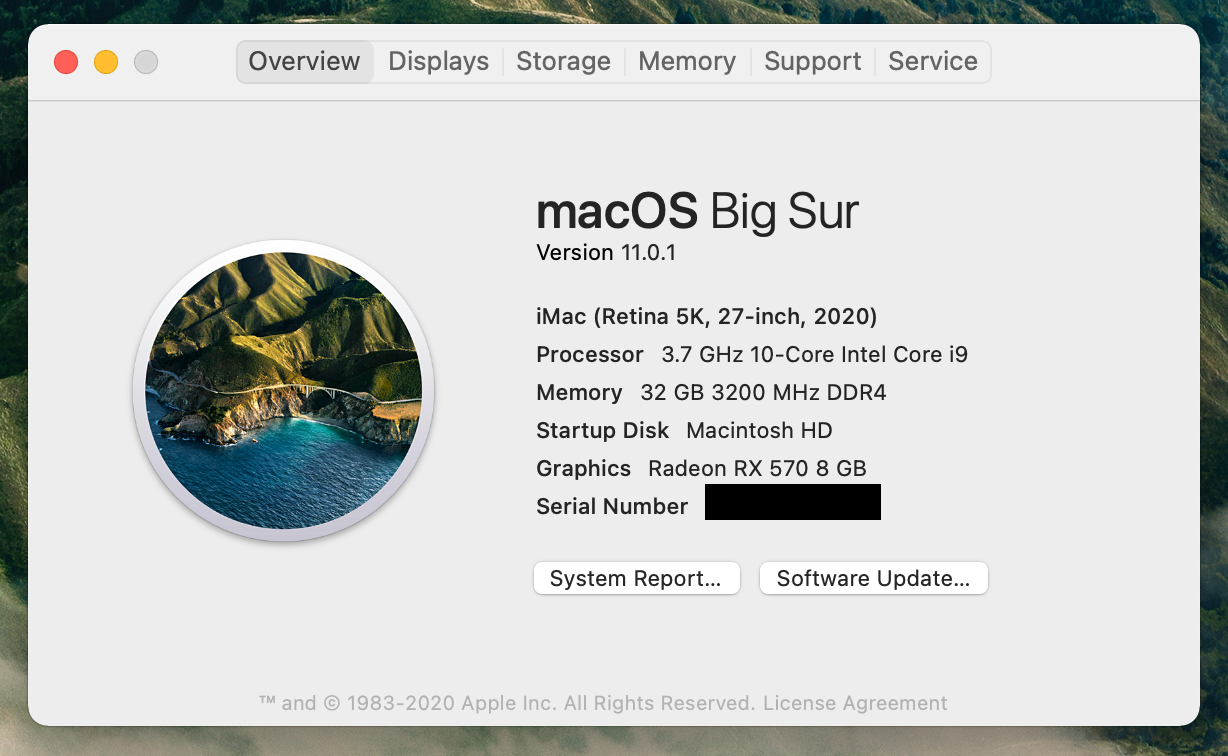
Task: Click the gray disabled zoom button
Action: click(x=146, y=62)
